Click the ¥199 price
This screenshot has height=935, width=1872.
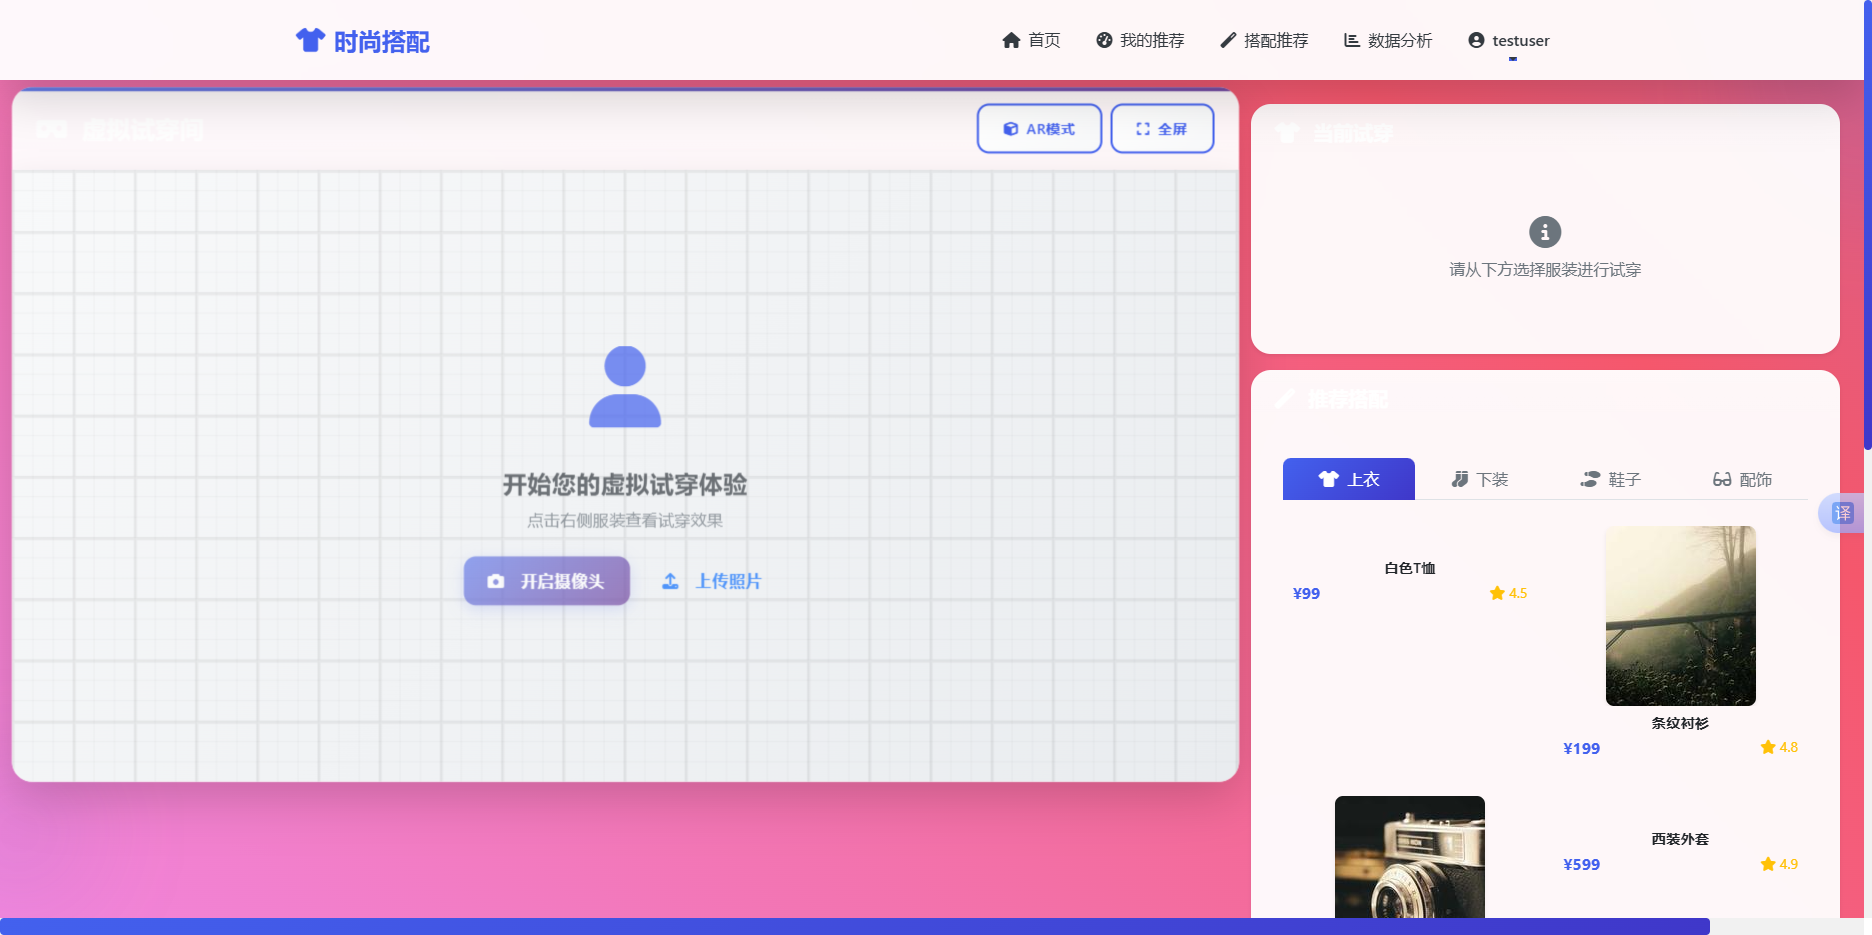(x=1581, y=748)
